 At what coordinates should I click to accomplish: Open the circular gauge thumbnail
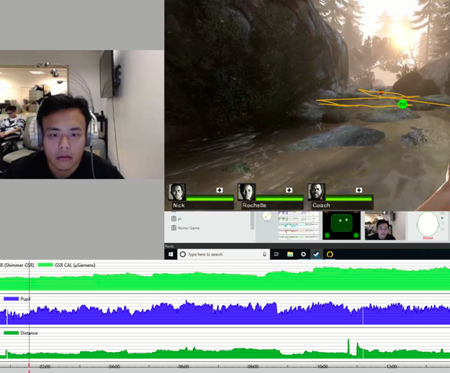(428, 226)
